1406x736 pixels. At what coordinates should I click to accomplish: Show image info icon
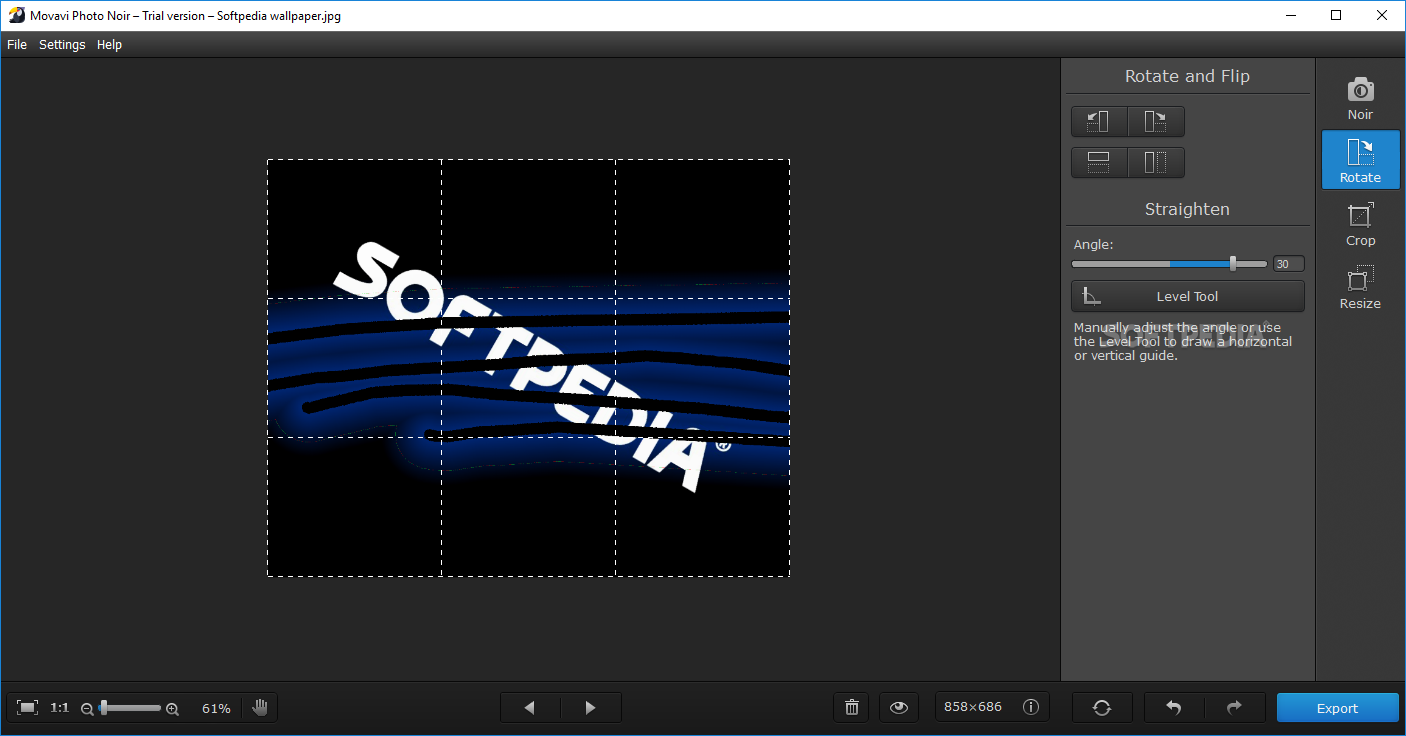(x=1031, y=707)
